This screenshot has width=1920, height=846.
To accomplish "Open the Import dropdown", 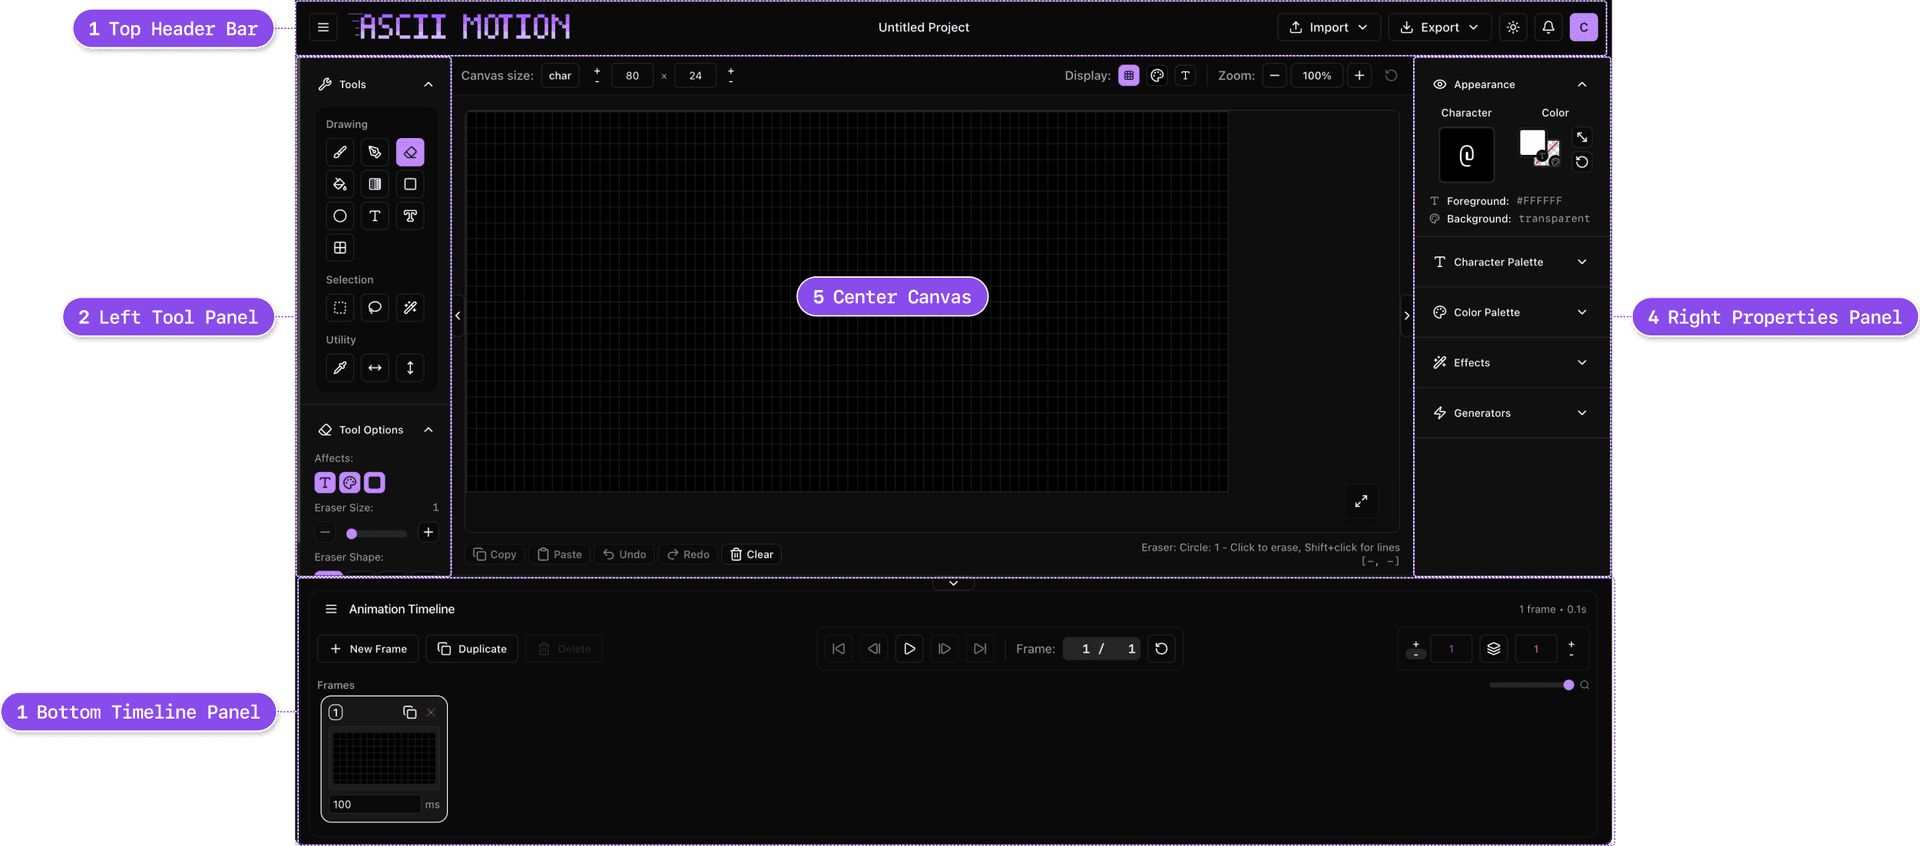I will click(x=1328, y=27).
